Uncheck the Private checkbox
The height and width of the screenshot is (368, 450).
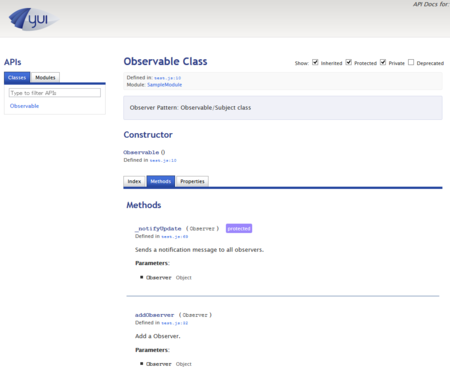coord(383,62)
